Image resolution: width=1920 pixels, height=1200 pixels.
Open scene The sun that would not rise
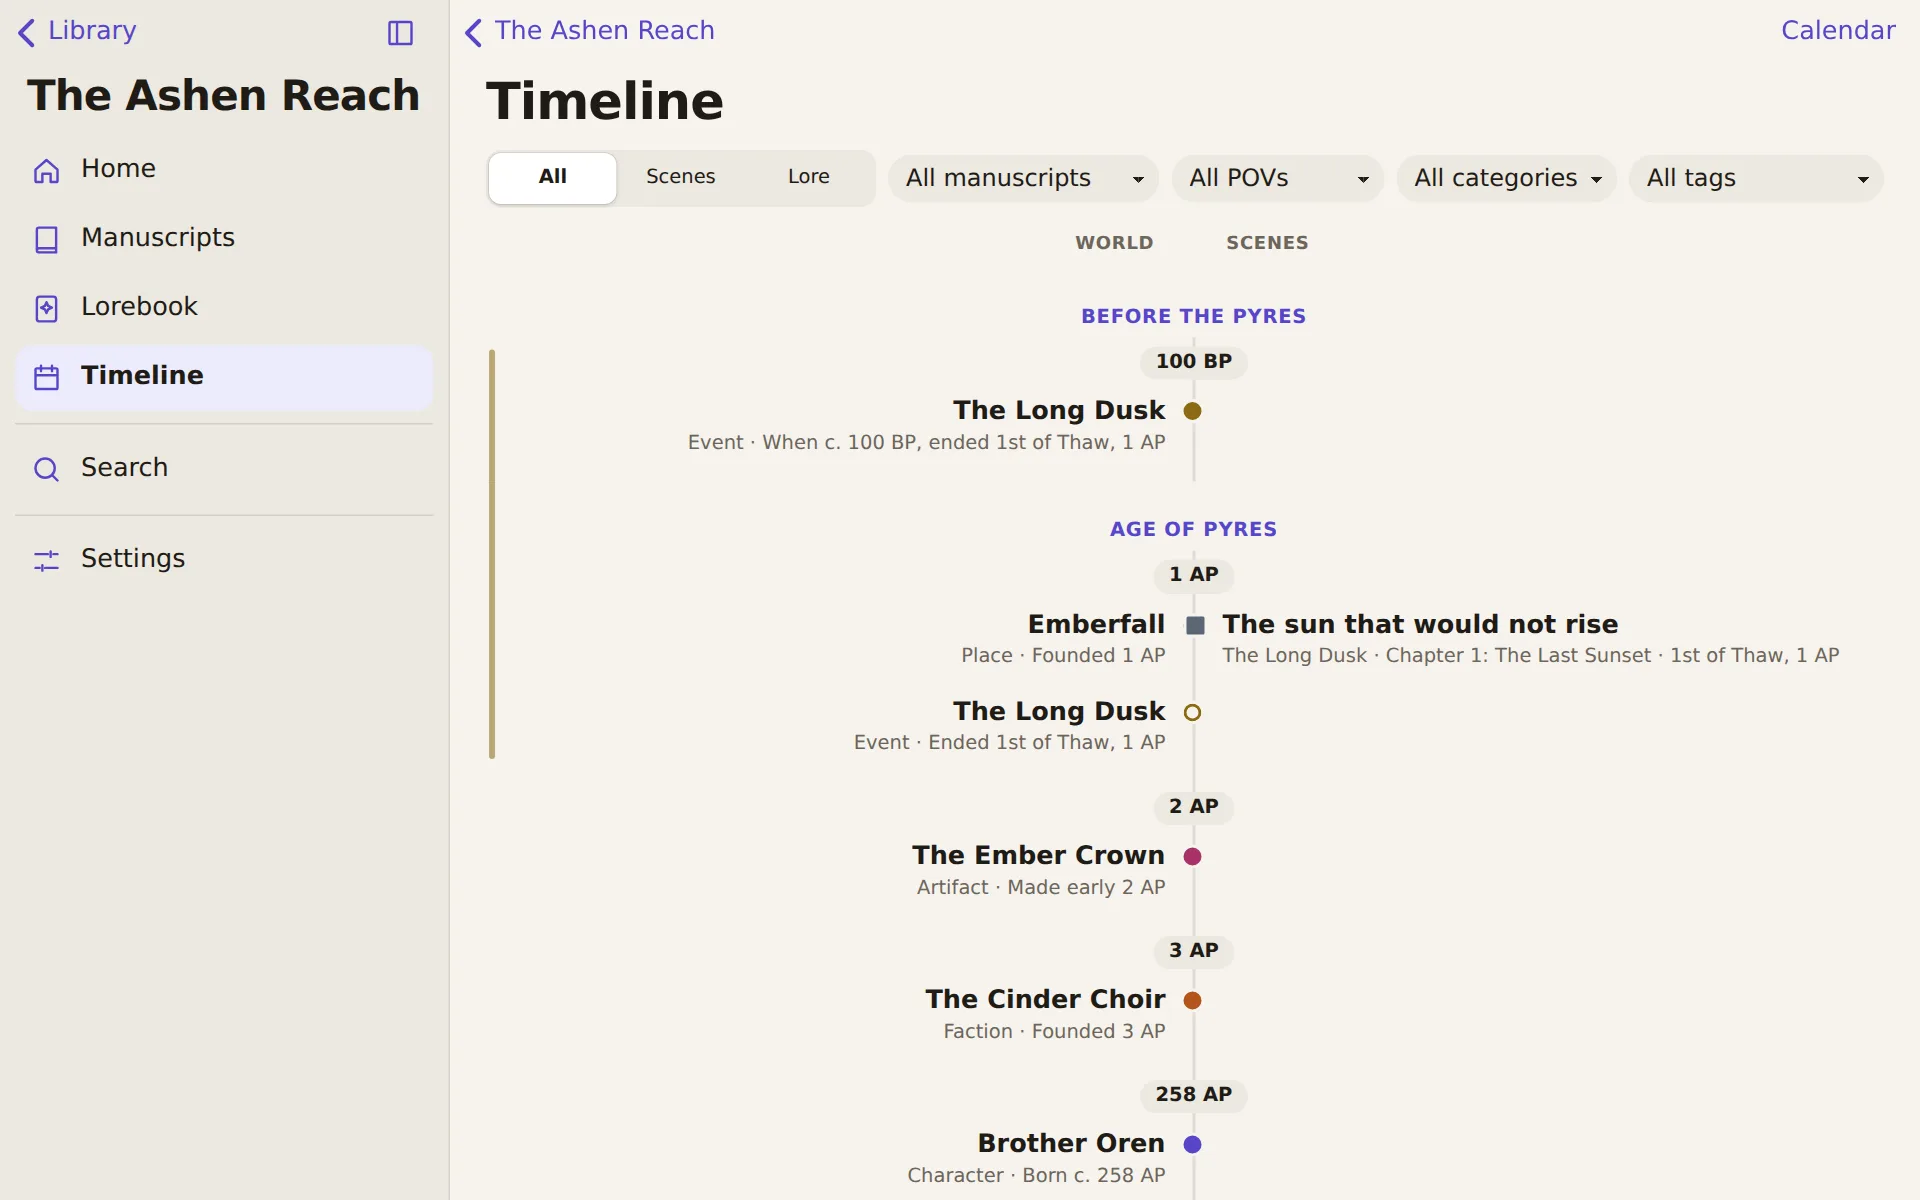click(1420, 625)
